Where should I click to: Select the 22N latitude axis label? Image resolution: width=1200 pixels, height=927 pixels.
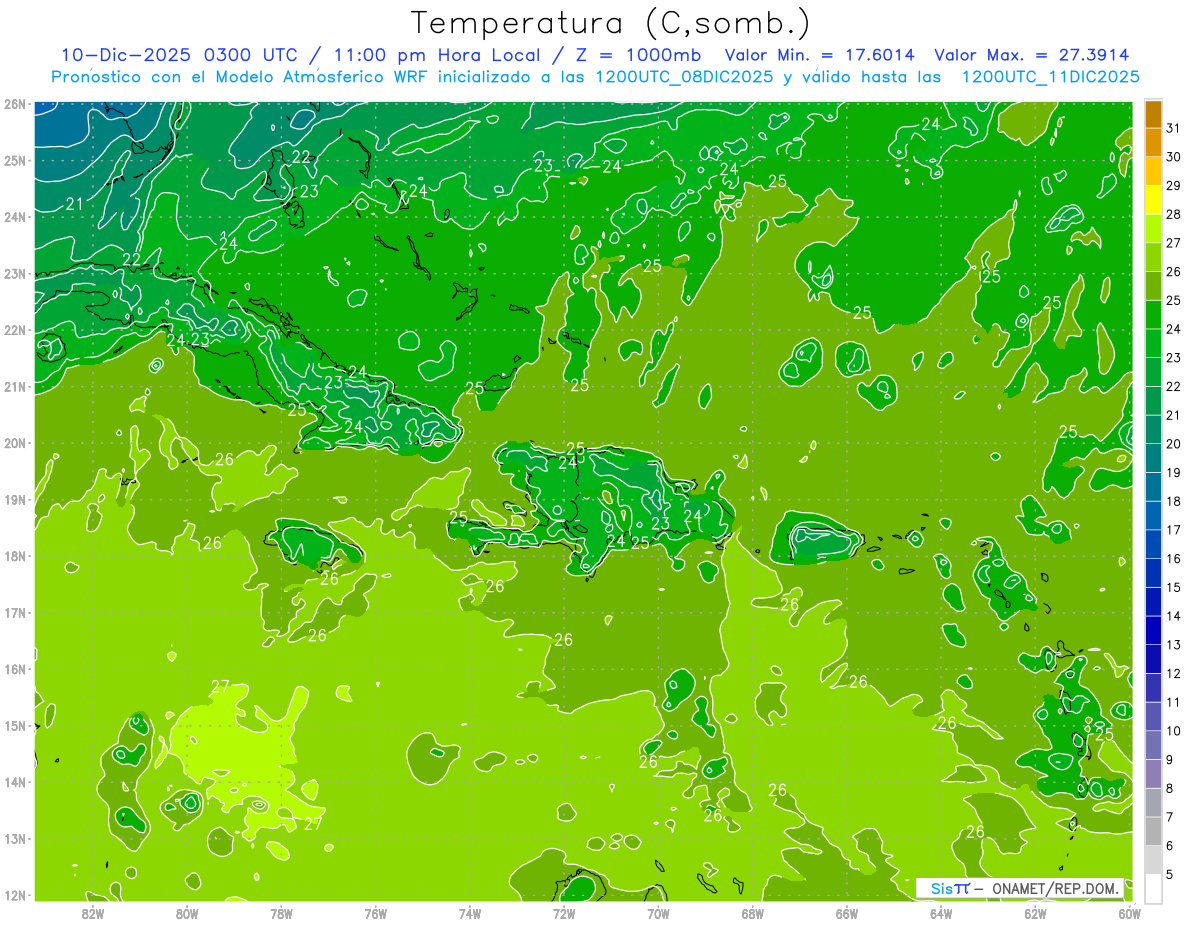(14, 330)
